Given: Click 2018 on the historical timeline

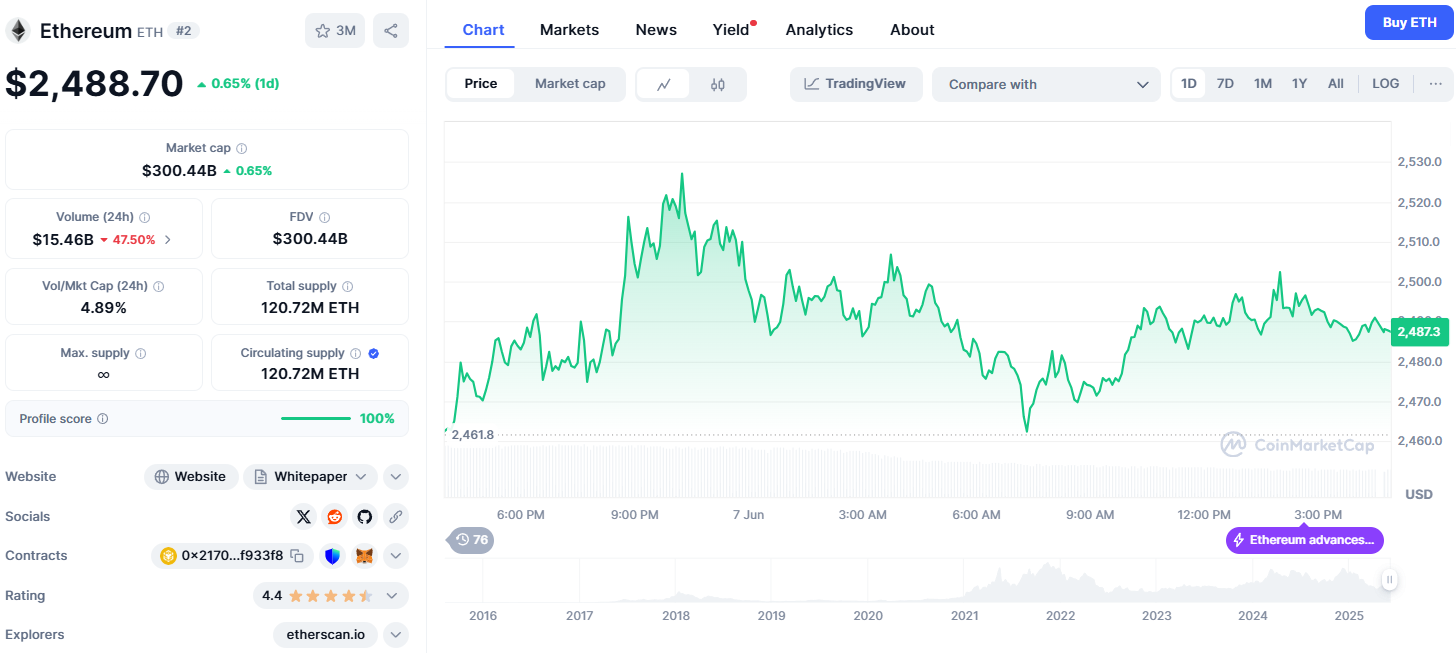Looking at the screenshot, I should [x=676, y=616].
